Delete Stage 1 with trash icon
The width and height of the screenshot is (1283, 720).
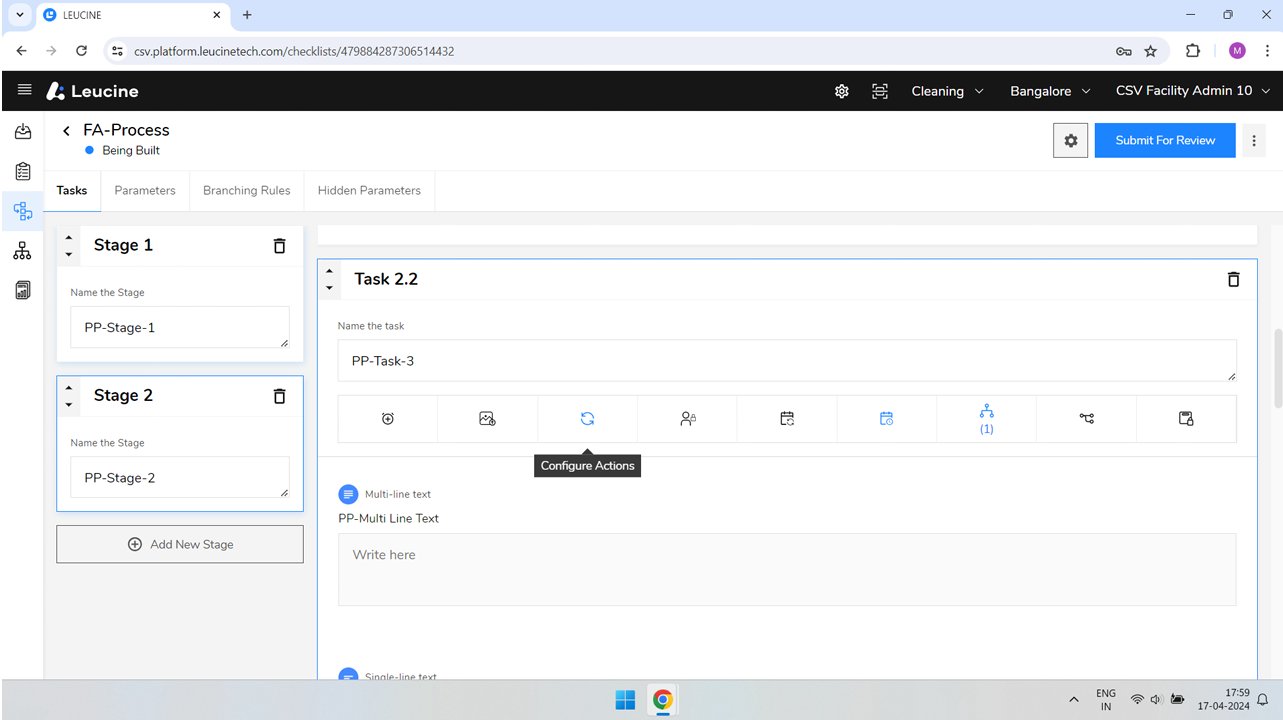point(280,246)
